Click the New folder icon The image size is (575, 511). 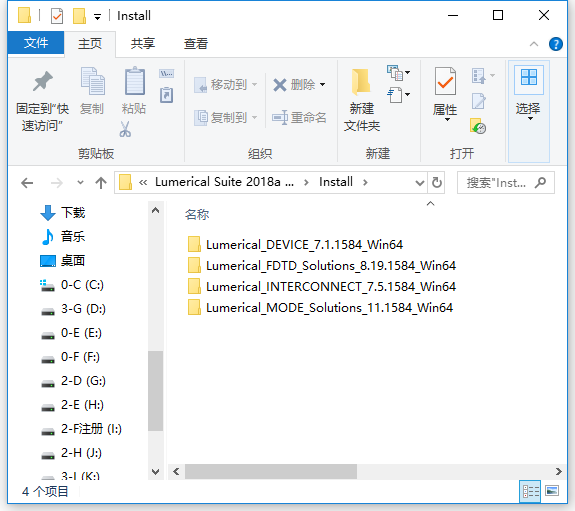(x=361, y=82)
